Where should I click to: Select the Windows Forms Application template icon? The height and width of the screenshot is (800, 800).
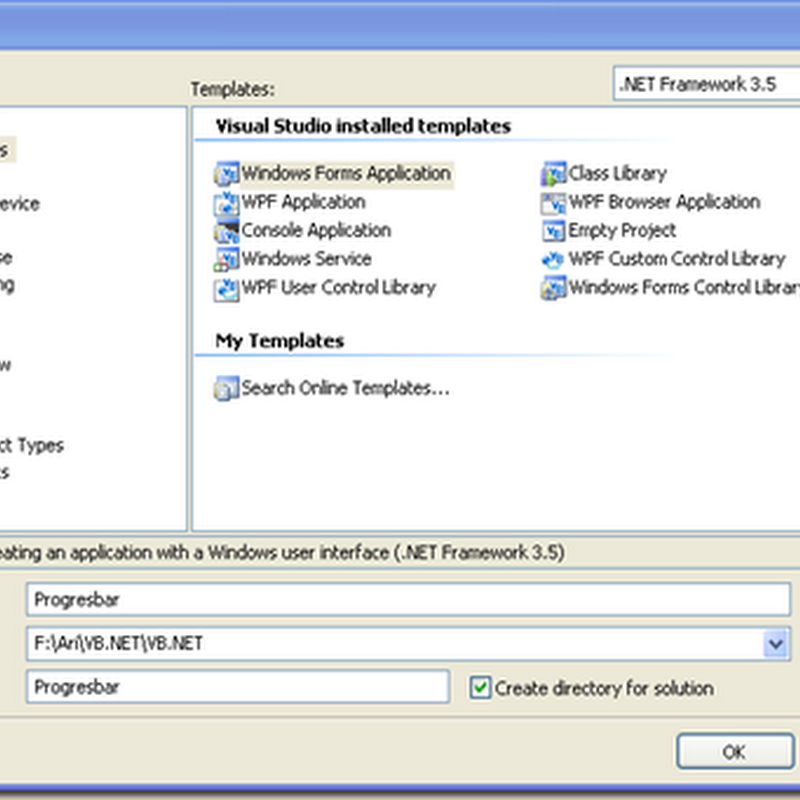(x=227, y=174)
